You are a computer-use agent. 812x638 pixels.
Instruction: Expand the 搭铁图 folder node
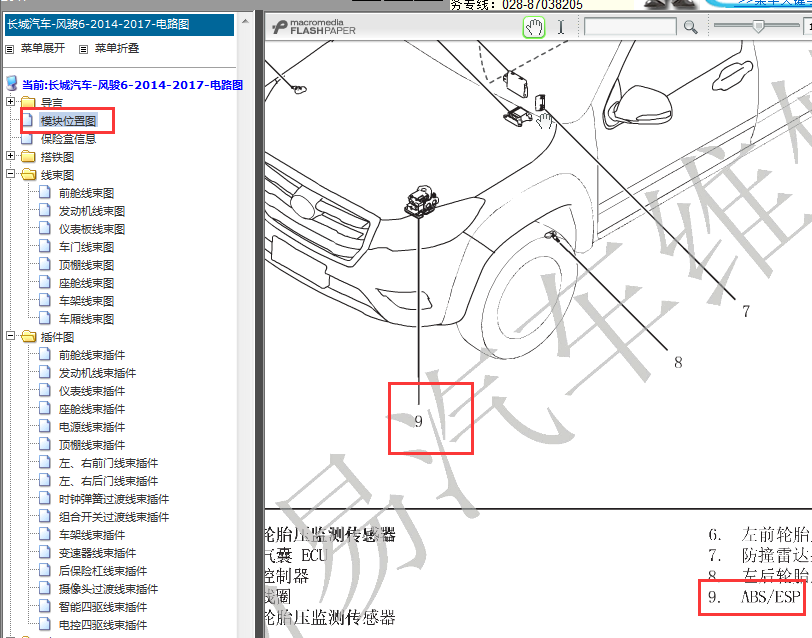click(10, 156)
